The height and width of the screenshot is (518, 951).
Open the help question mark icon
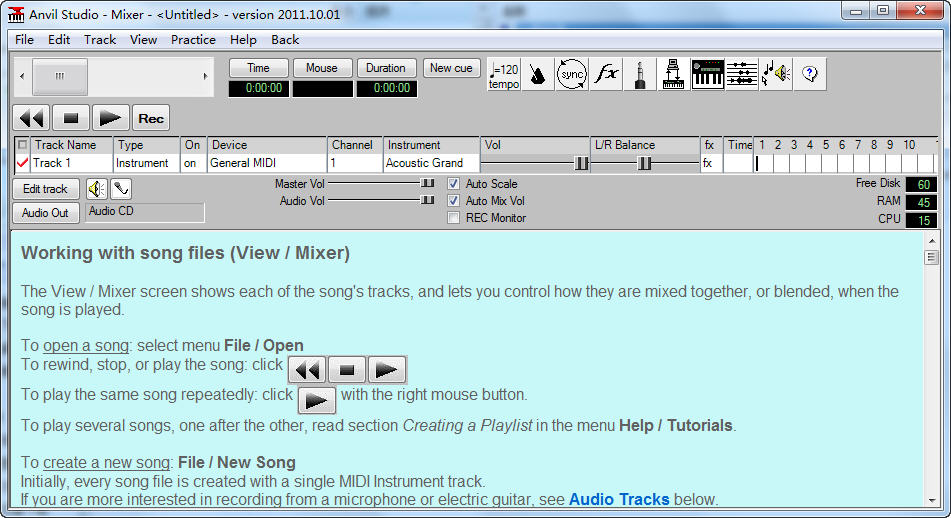[x=810, y=75]
